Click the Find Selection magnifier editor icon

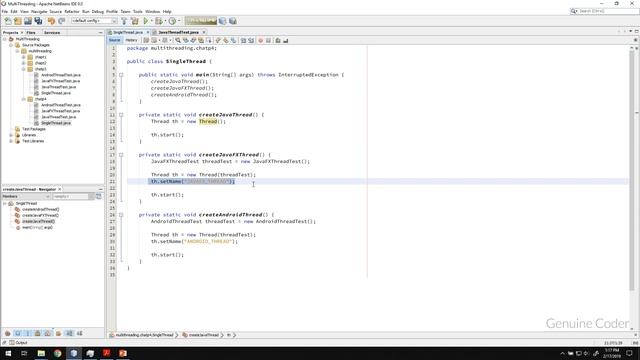coord(178,40)
